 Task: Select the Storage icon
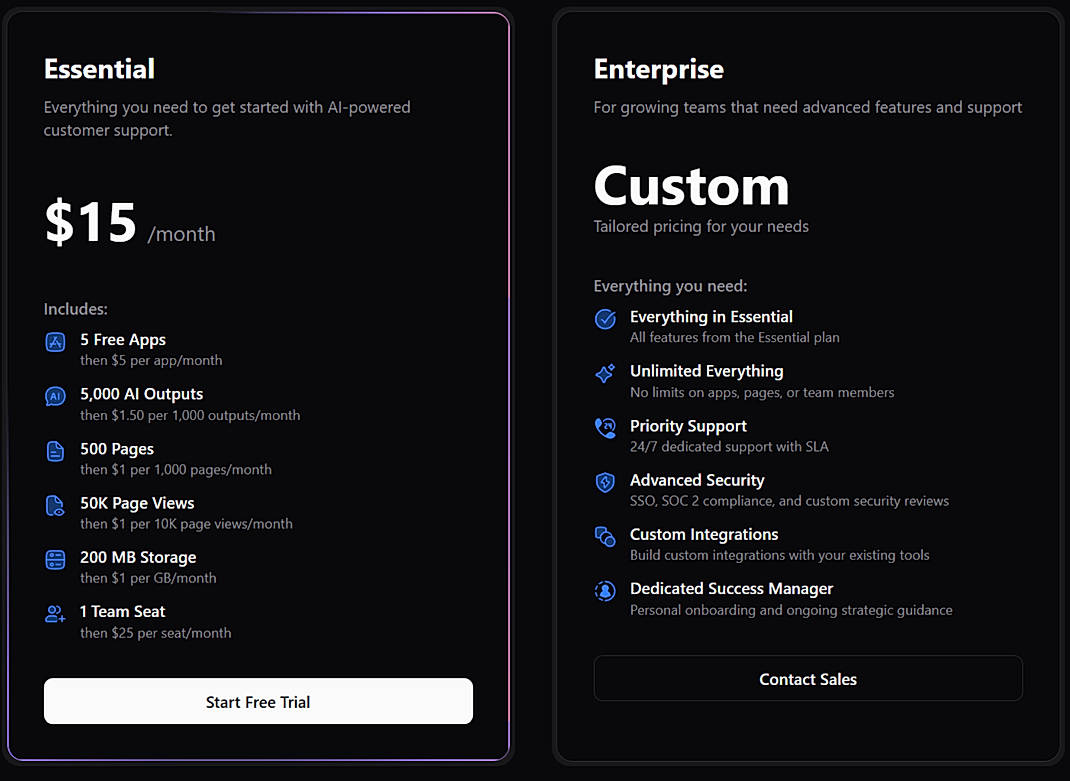tap(54, 558)
